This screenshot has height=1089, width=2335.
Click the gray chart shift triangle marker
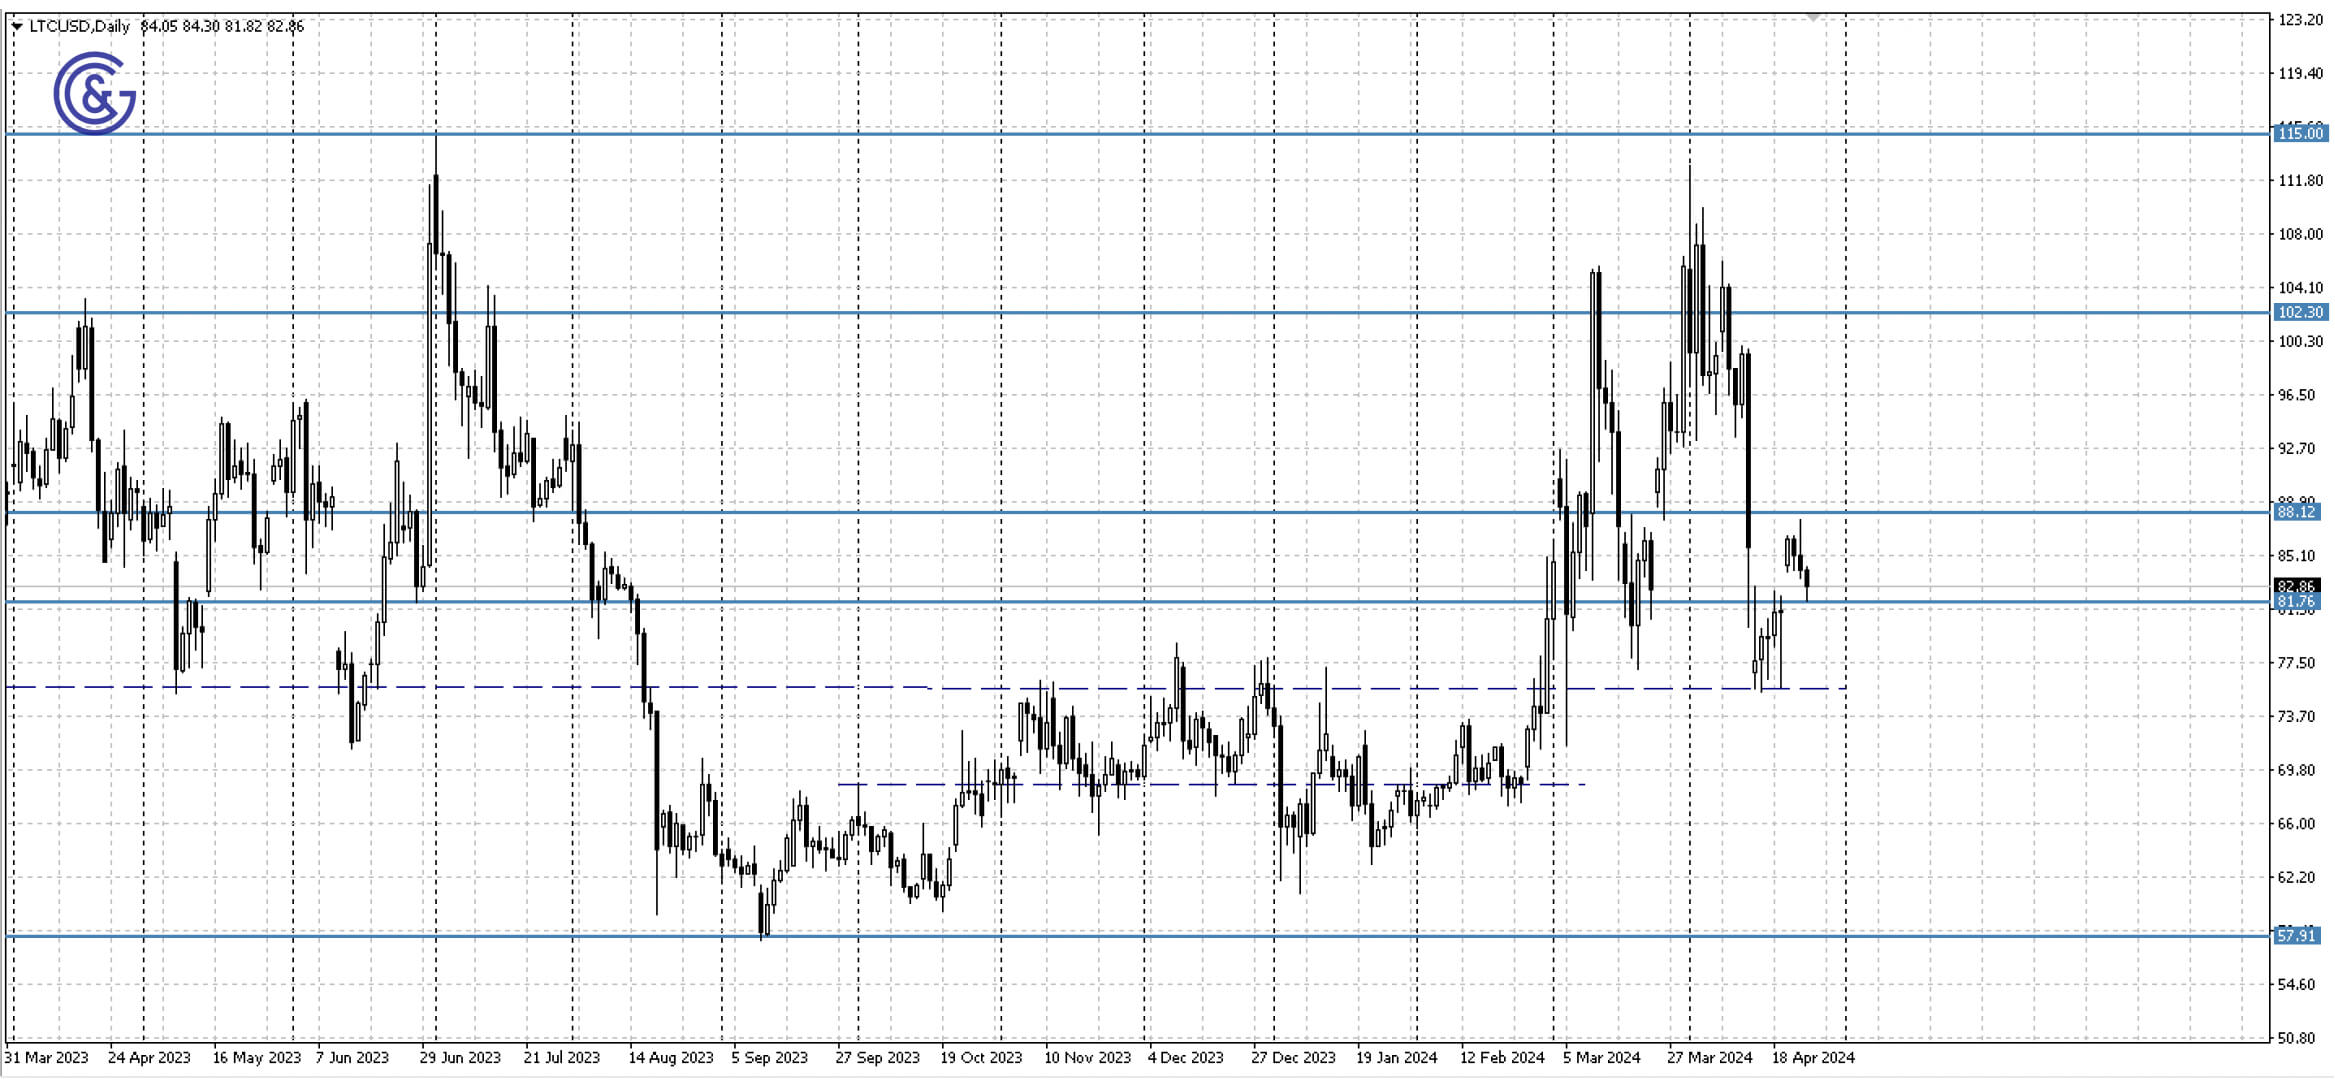coord(1813,17)
